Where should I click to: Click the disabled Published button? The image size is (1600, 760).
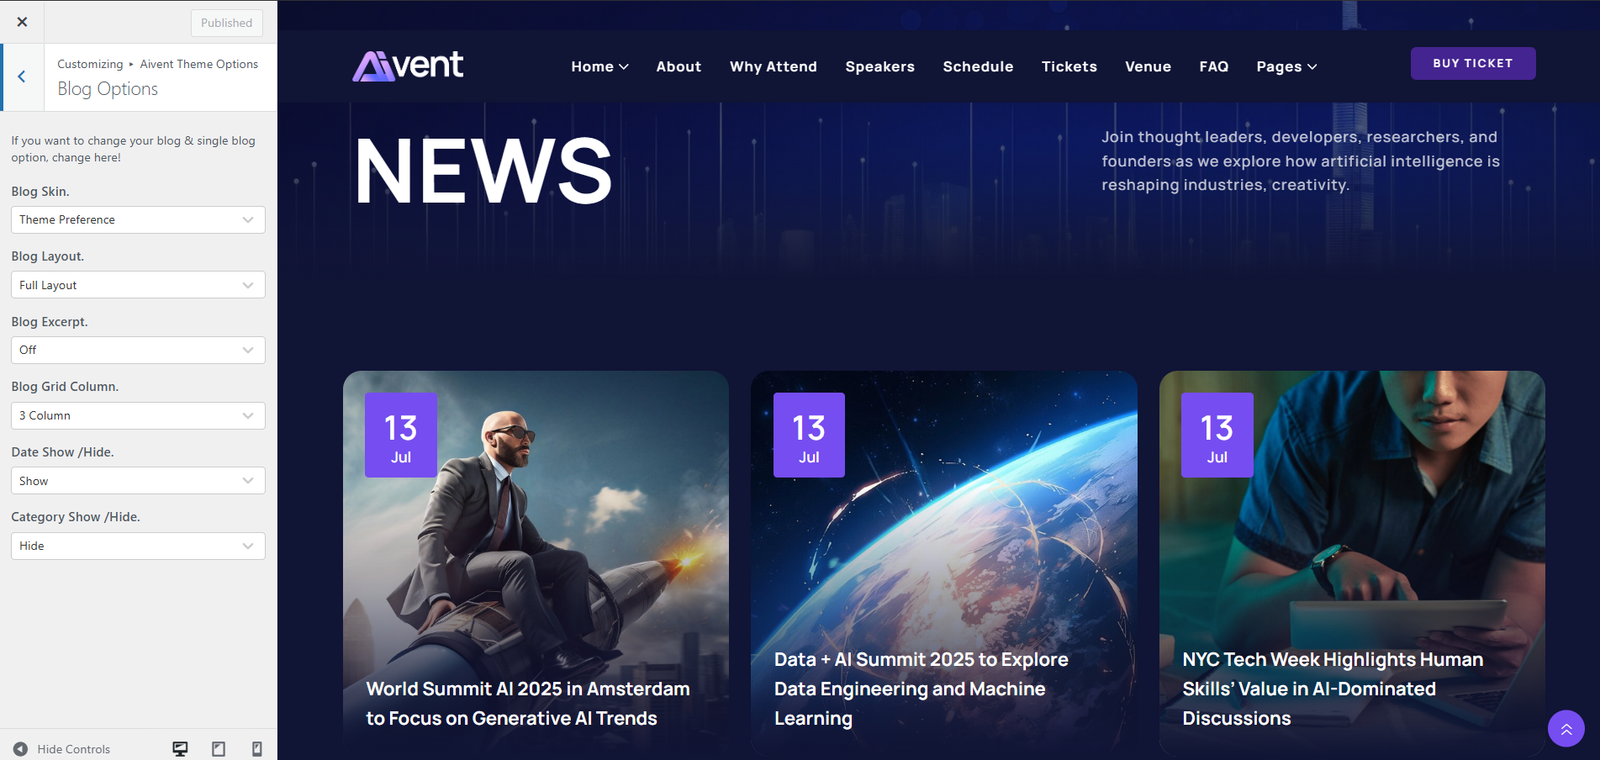pyautogui.click(x=227, y=23)
